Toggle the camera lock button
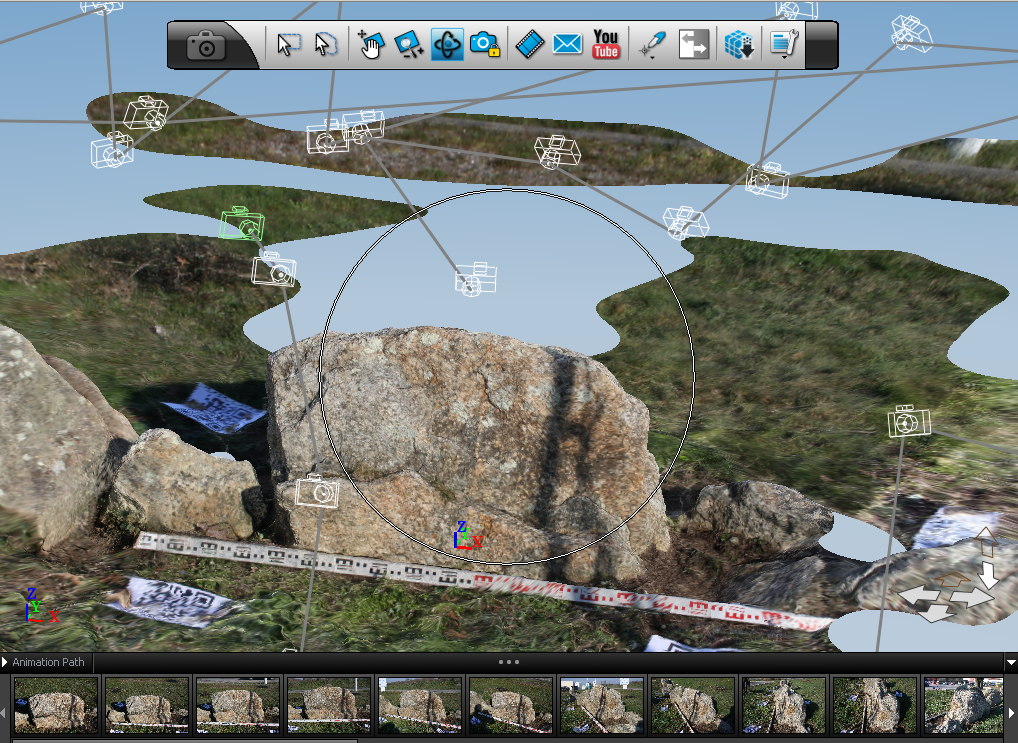Screen dimensions: 1018x743 coord(485,45)
